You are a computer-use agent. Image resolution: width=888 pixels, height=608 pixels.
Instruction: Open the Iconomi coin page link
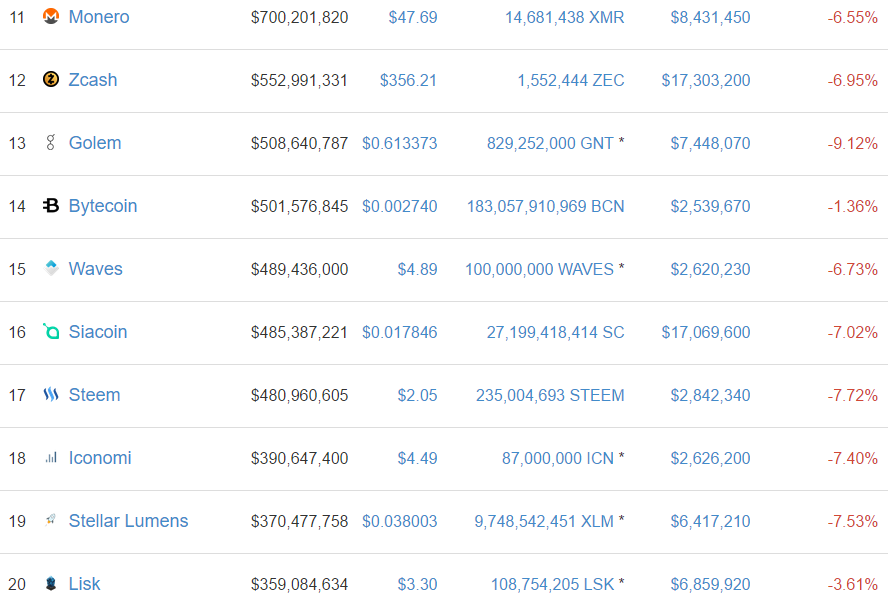tap(100, 458)
